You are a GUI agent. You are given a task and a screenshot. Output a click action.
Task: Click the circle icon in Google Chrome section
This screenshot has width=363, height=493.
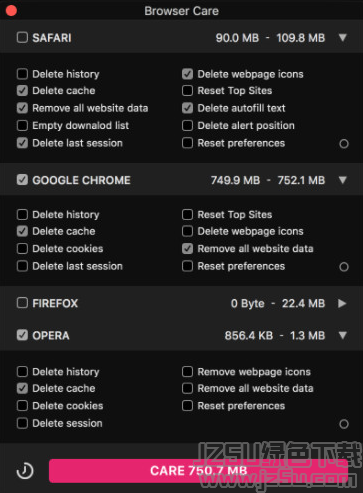344,267
